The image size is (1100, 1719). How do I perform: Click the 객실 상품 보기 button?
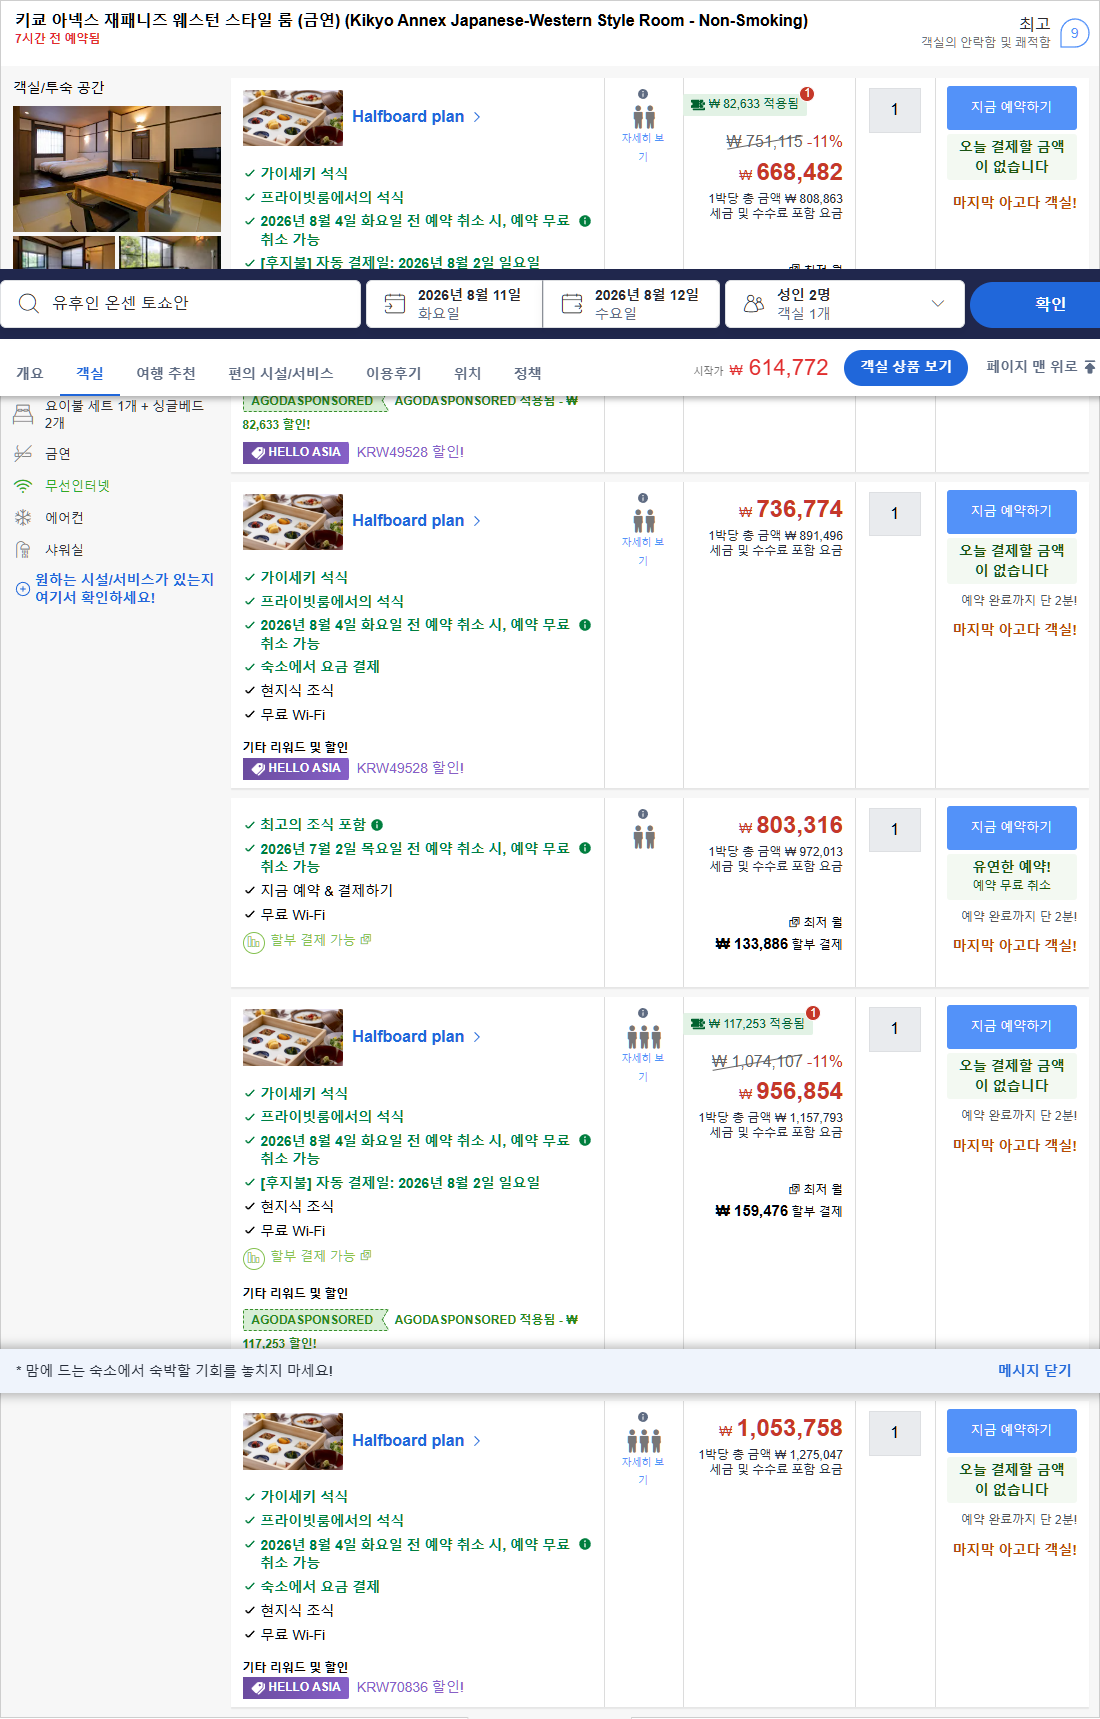[906, 367]
